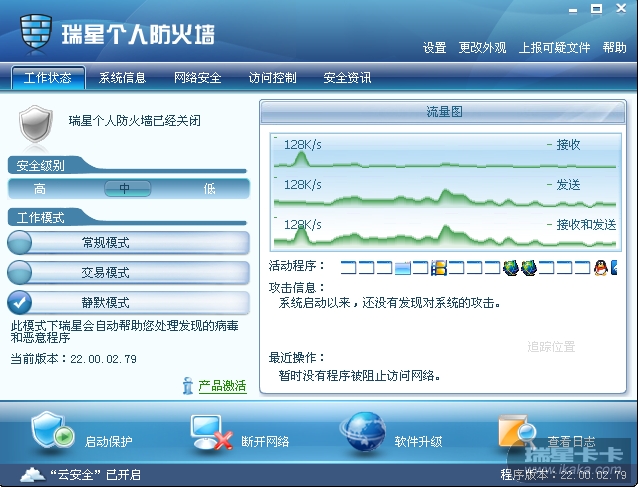Set security level to 中
638x488 pixels.
pos(128,188)
